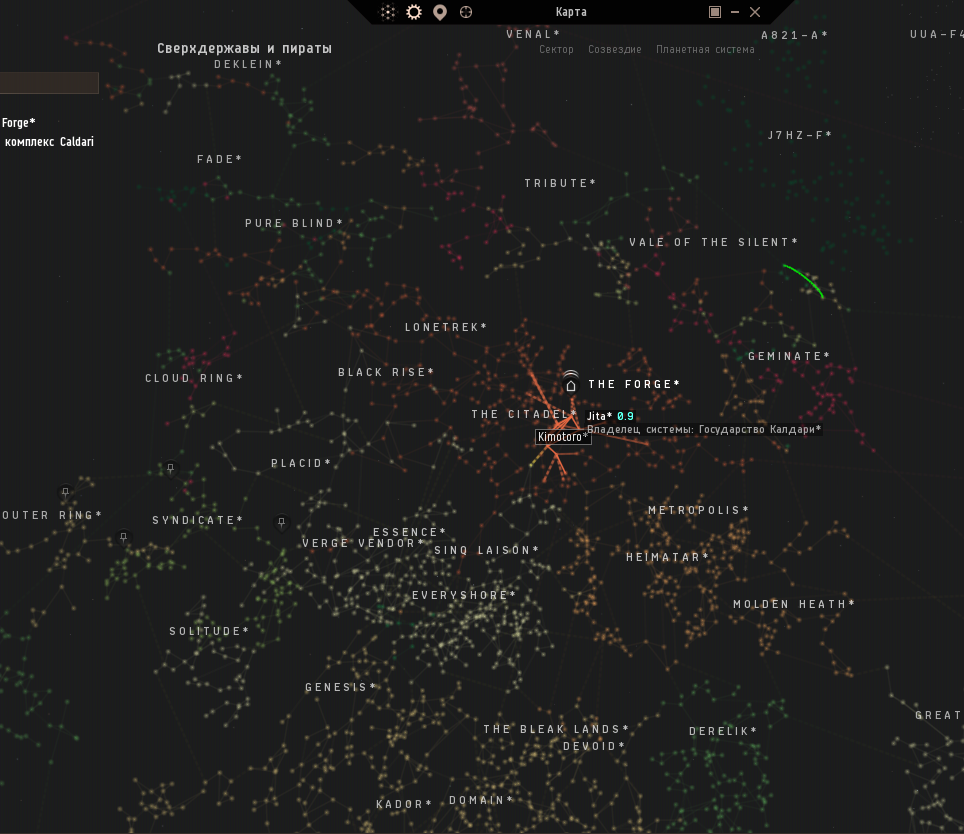This screenshot has height=834, width=964.
Task: Select EVERYSHORE region label
Action: [464, 596]
